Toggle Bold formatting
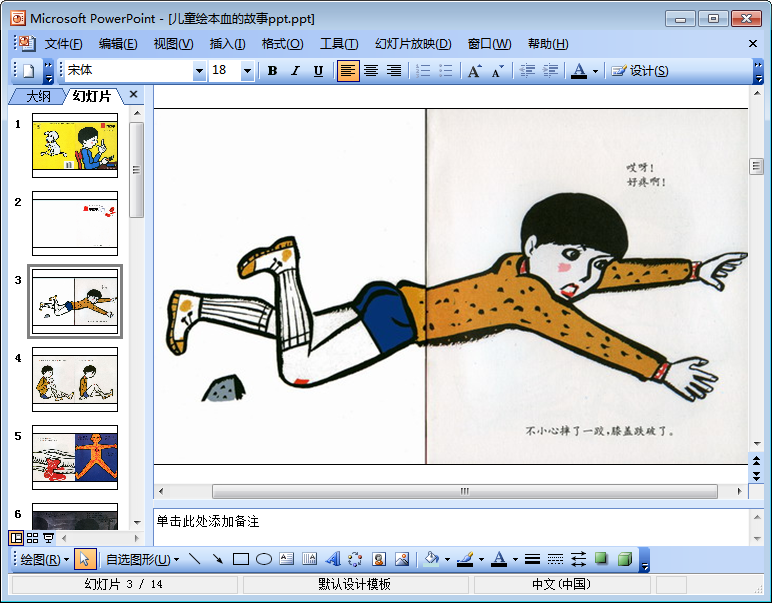Image resolution: width=772 pixels, height=603 pixels. click(x=272, y=71)
